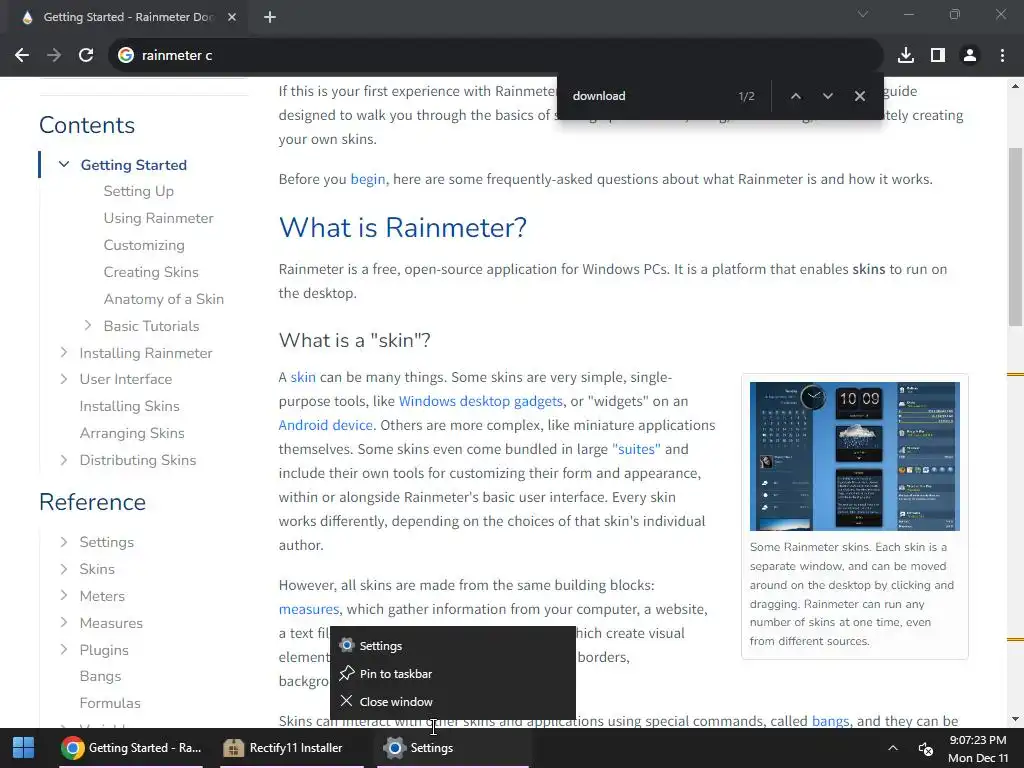Open Setting Up in the contents
Image resolution: width=1024 pixels, height=768 pixels.
pos(138,191)
